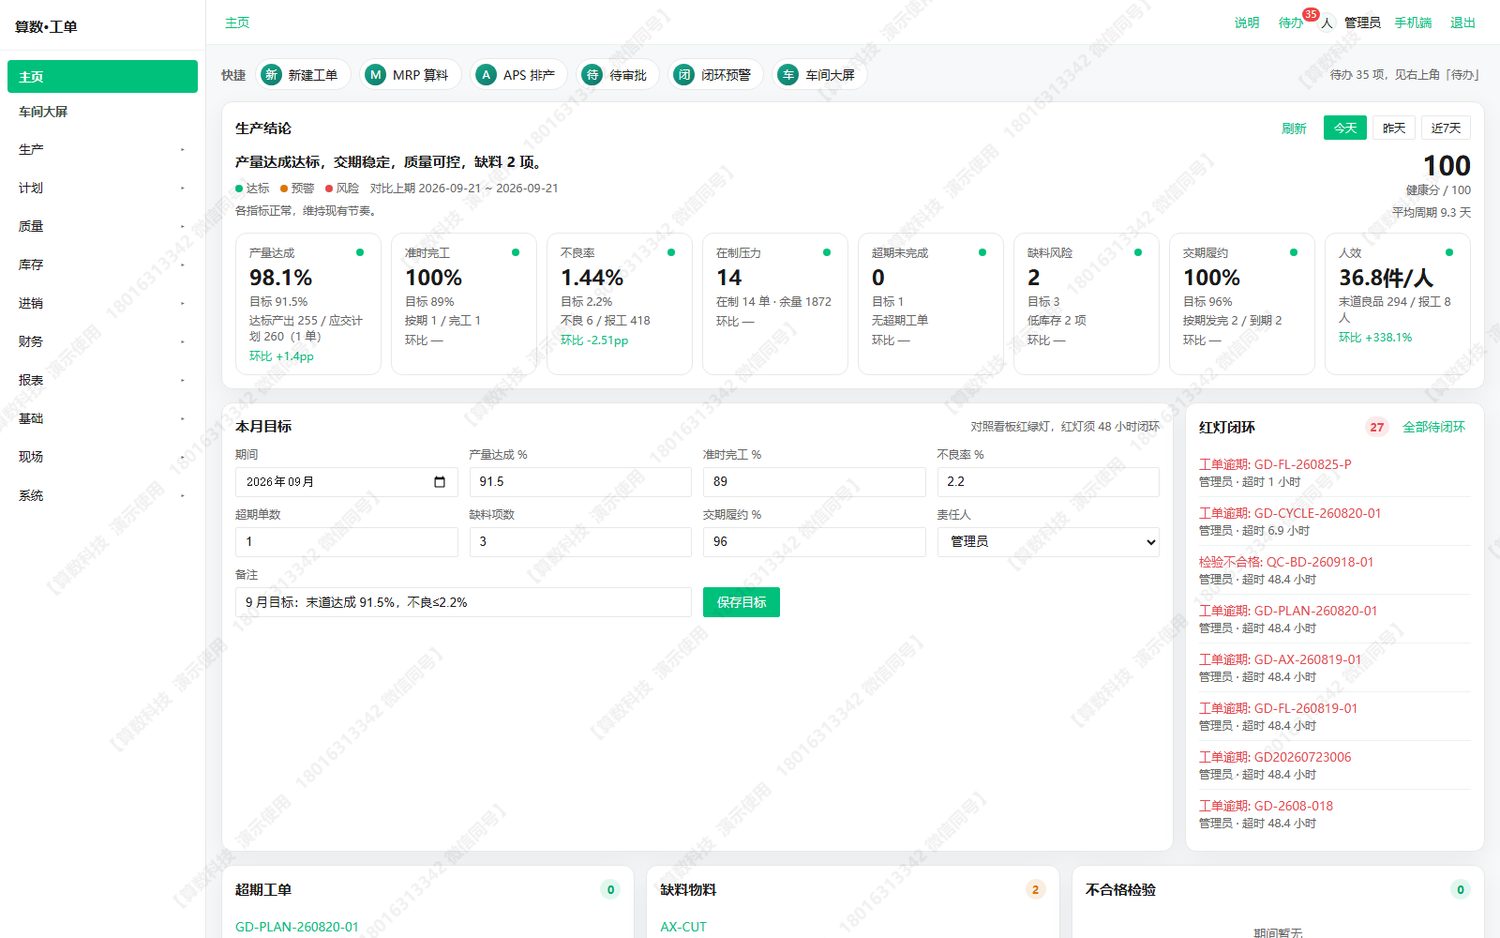Click 退出 to log out
The width and height of the screenshot is (1500, 938).
(x=1463, y=23)
